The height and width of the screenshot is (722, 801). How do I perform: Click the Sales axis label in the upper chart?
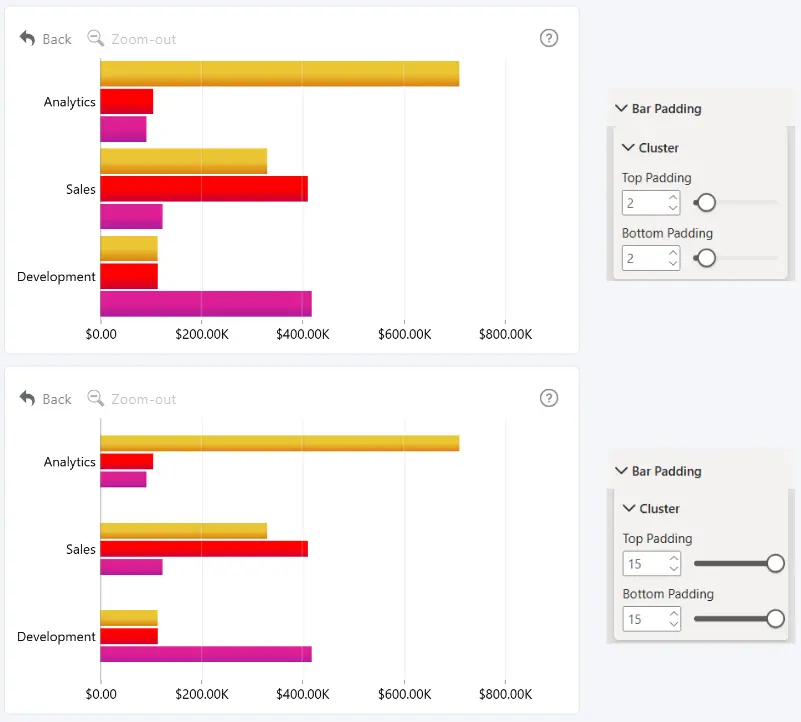(81, 190)
